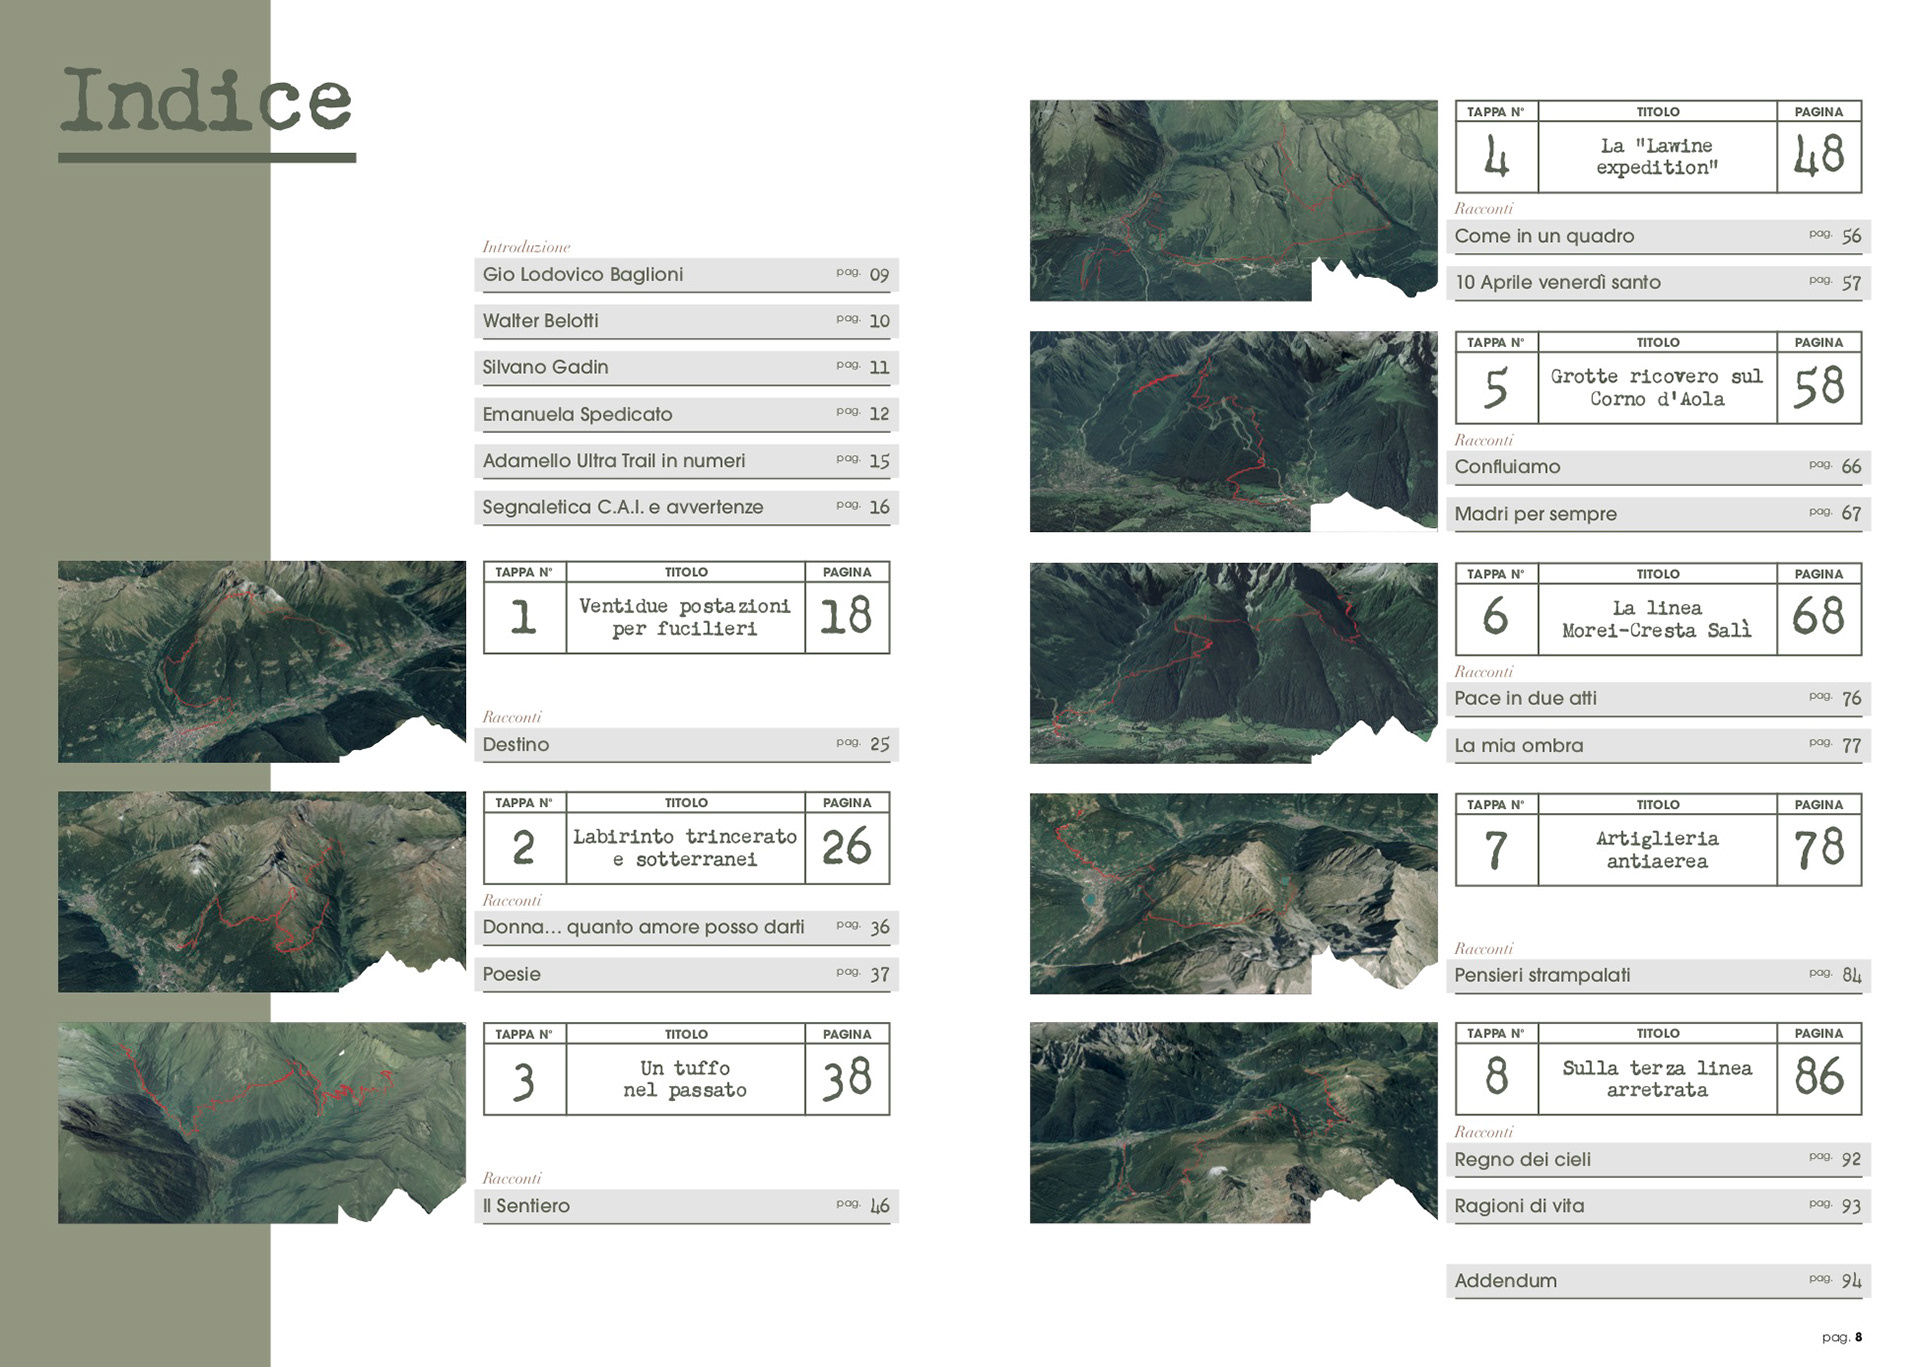Open the 'Destino' story entry

coord(686,745)
